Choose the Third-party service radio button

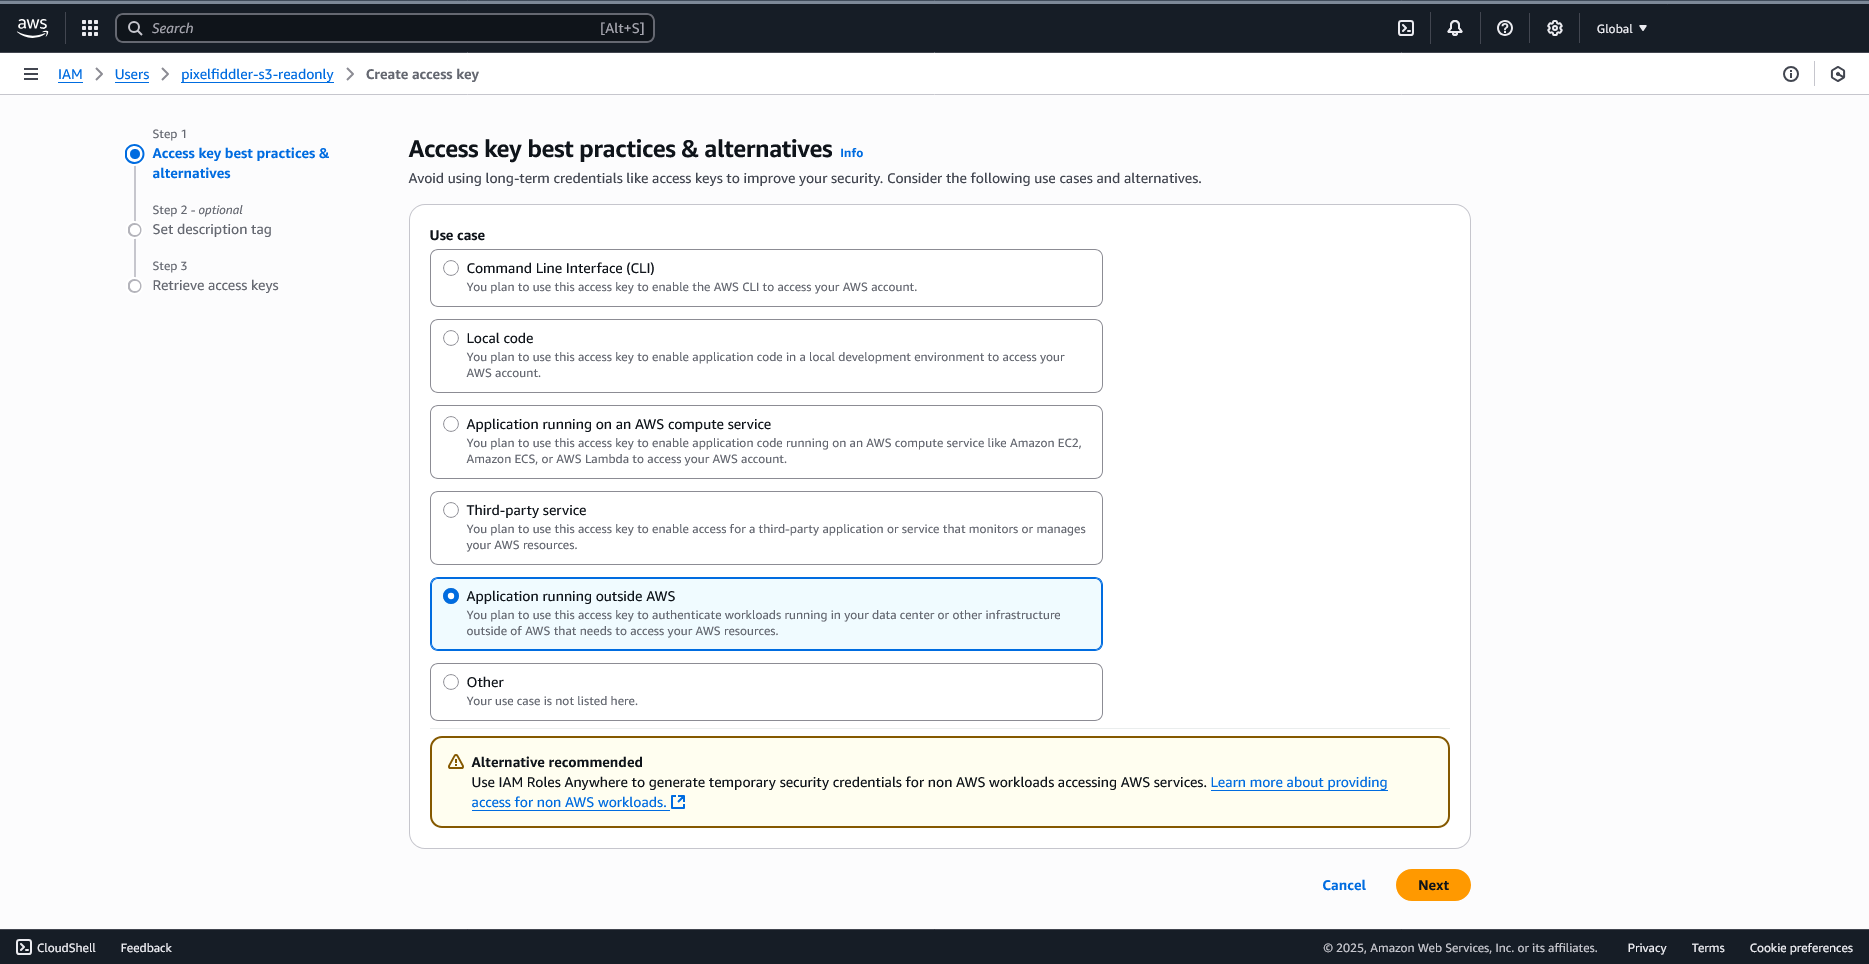click(x=451, y=510)
